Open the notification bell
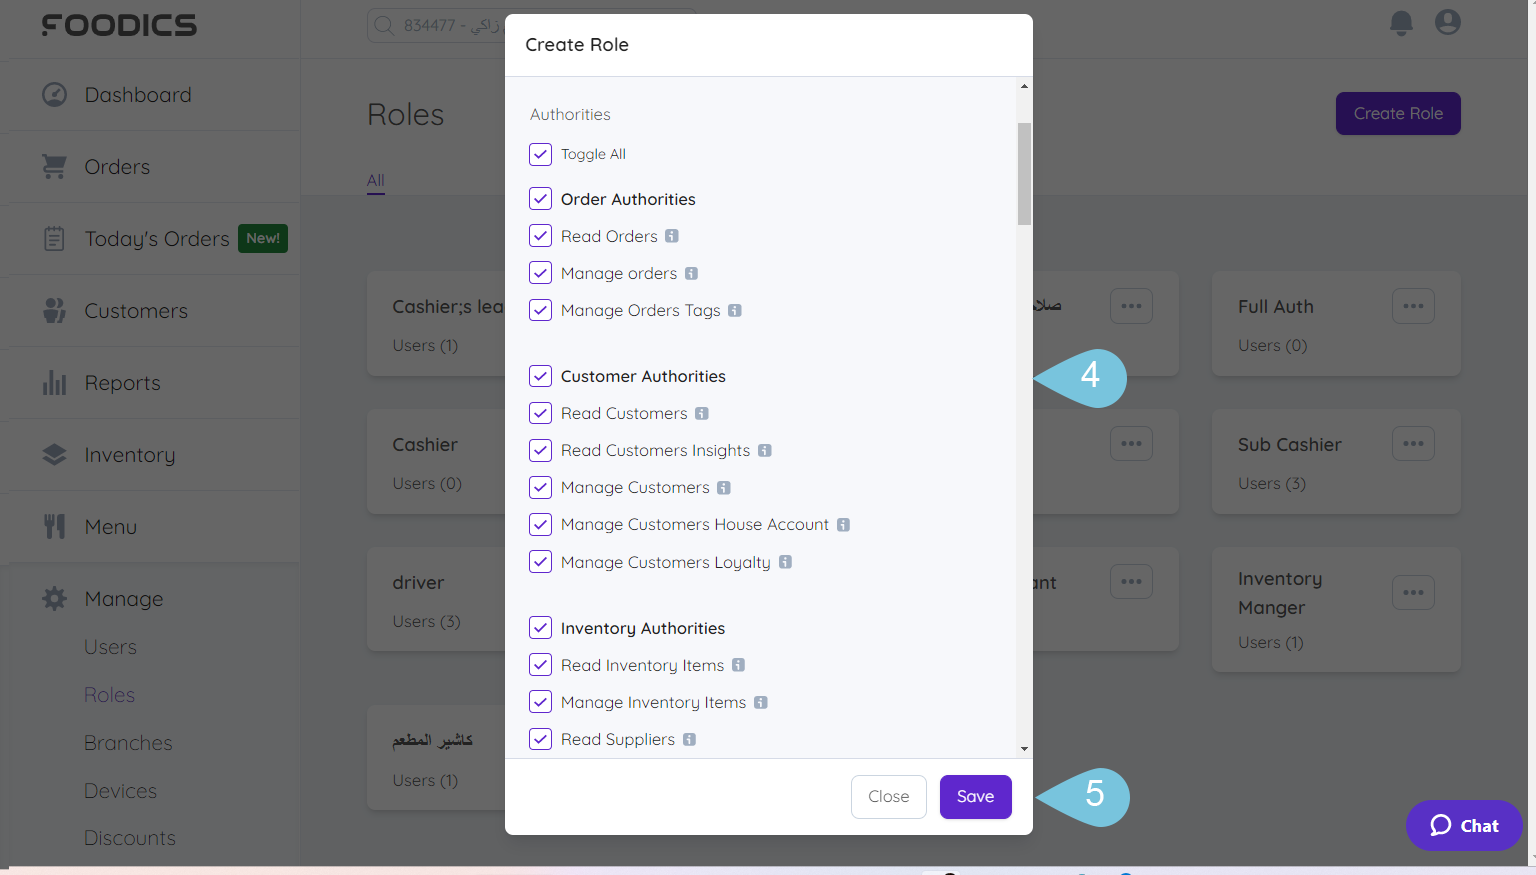 click(x=1400, y=23)
